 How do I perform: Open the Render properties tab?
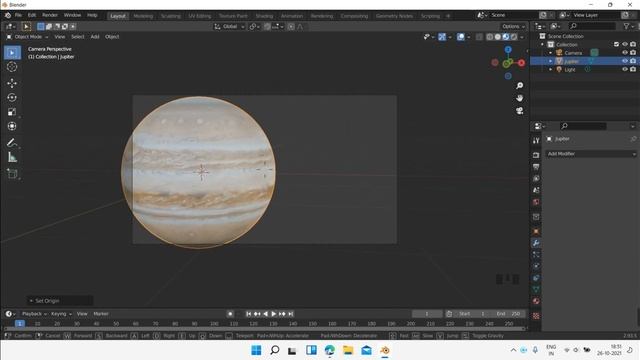pos(536,155)
